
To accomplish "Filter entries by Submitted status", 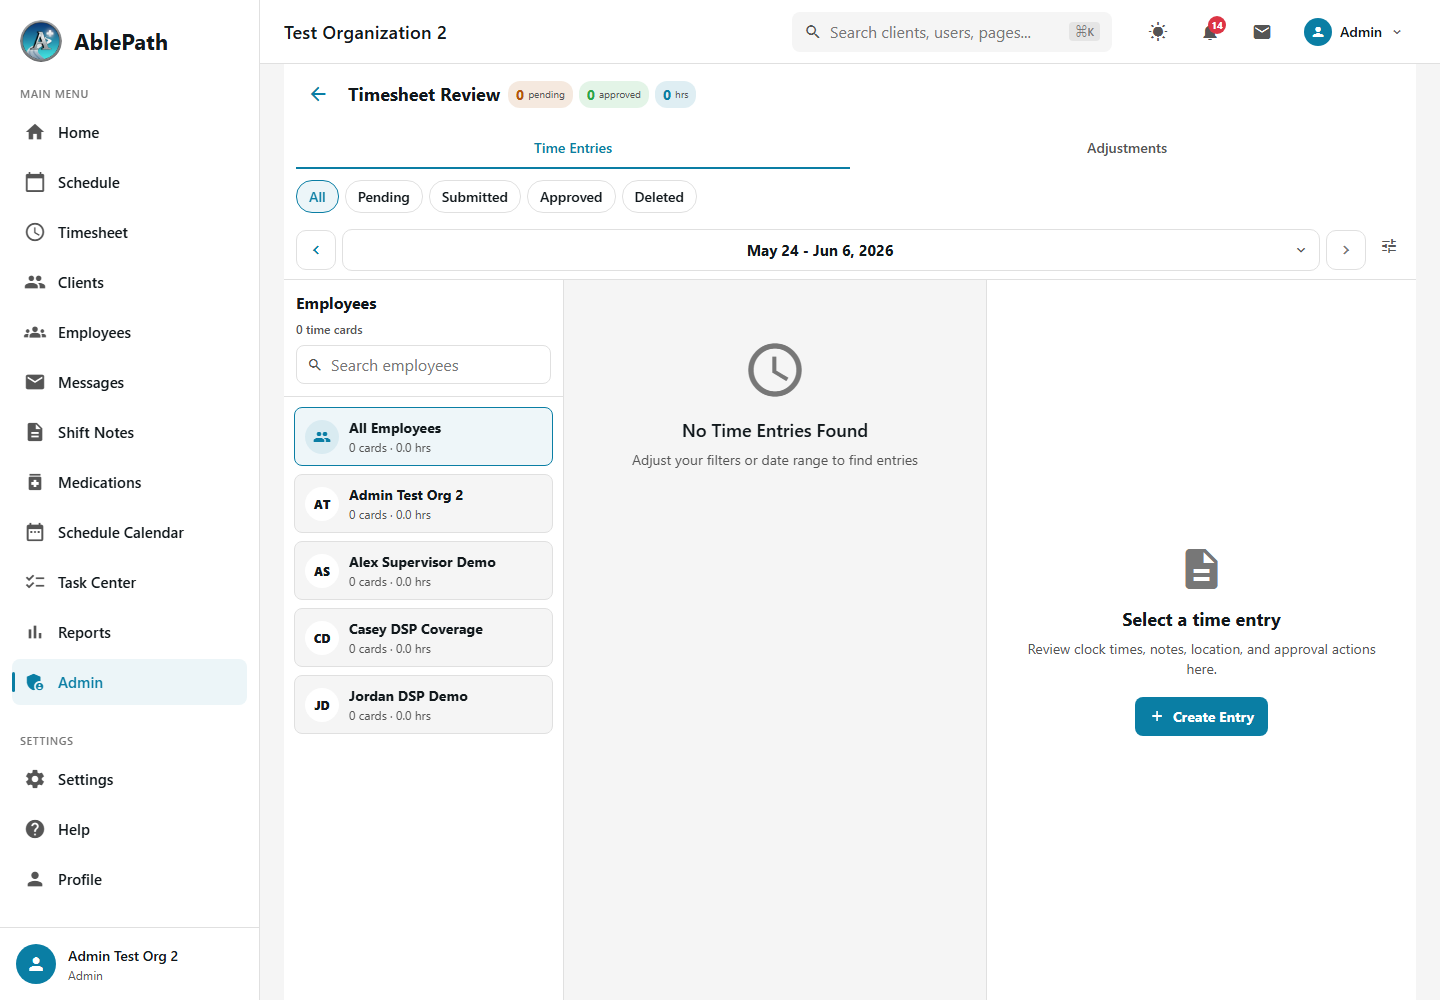I will tap(475, 197).
